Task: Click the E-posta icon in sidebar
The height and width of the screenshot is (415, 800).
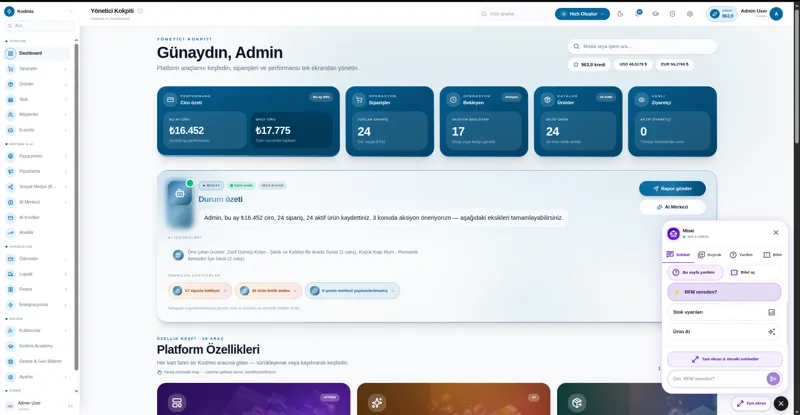Action: tap(10, 130)
